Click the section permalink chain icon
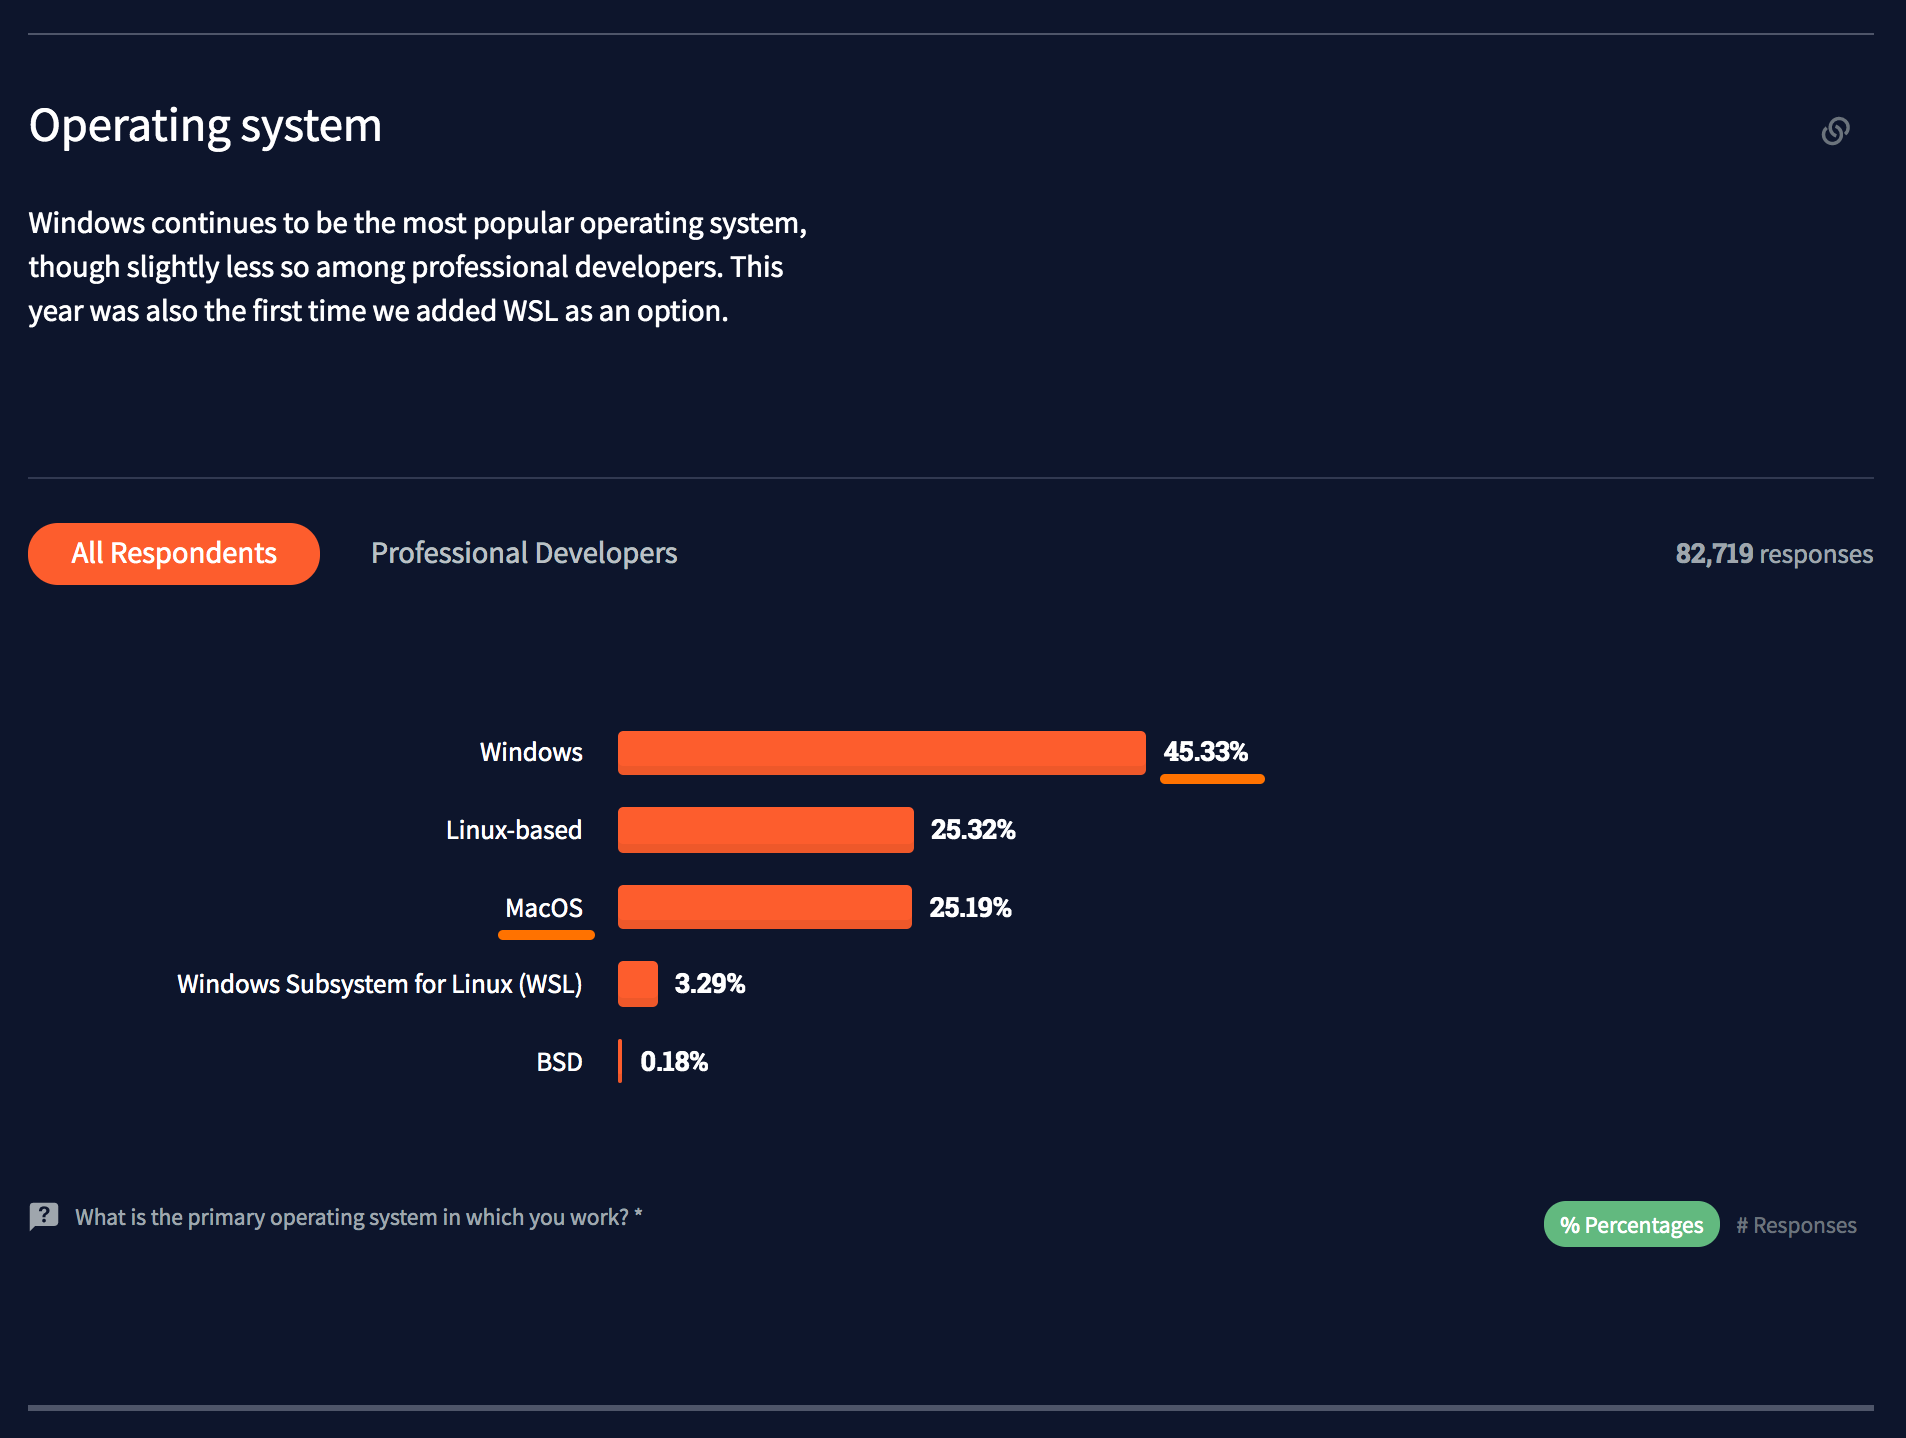This screenshot has height=1438, width=1906. 1835,131
